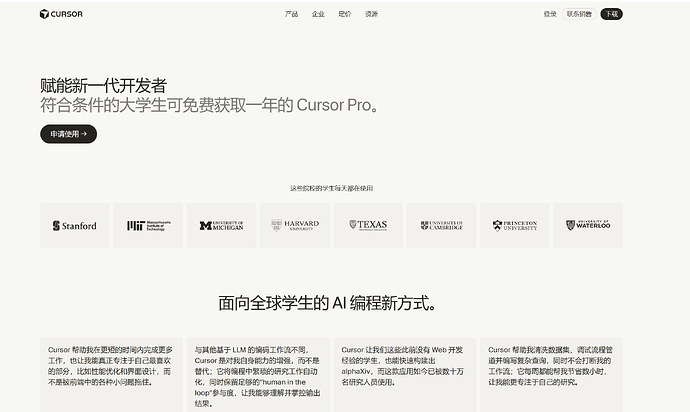Click the 申请使用 apply button
690x412 pixels.
point(68,134)
